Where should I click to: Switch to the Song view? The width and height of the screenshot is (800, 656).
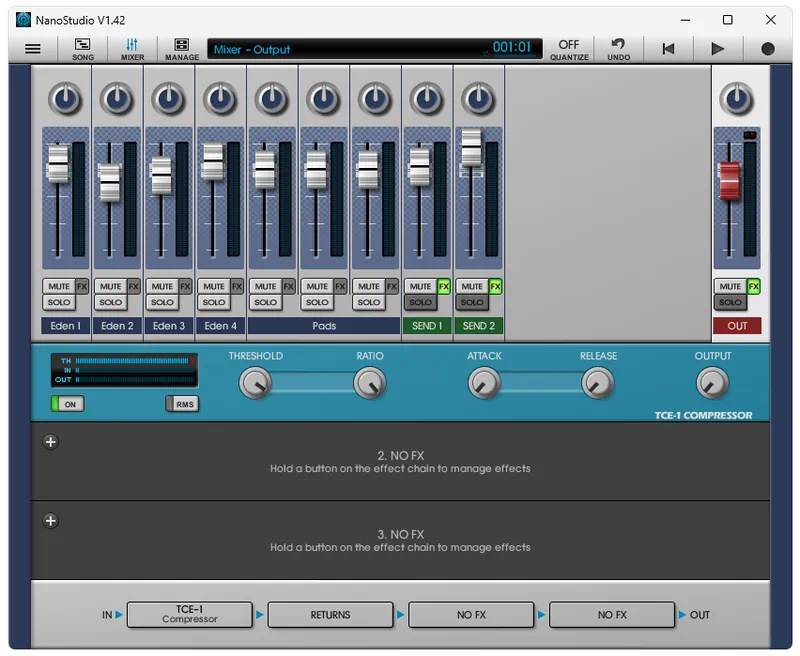tap(83, 49)
